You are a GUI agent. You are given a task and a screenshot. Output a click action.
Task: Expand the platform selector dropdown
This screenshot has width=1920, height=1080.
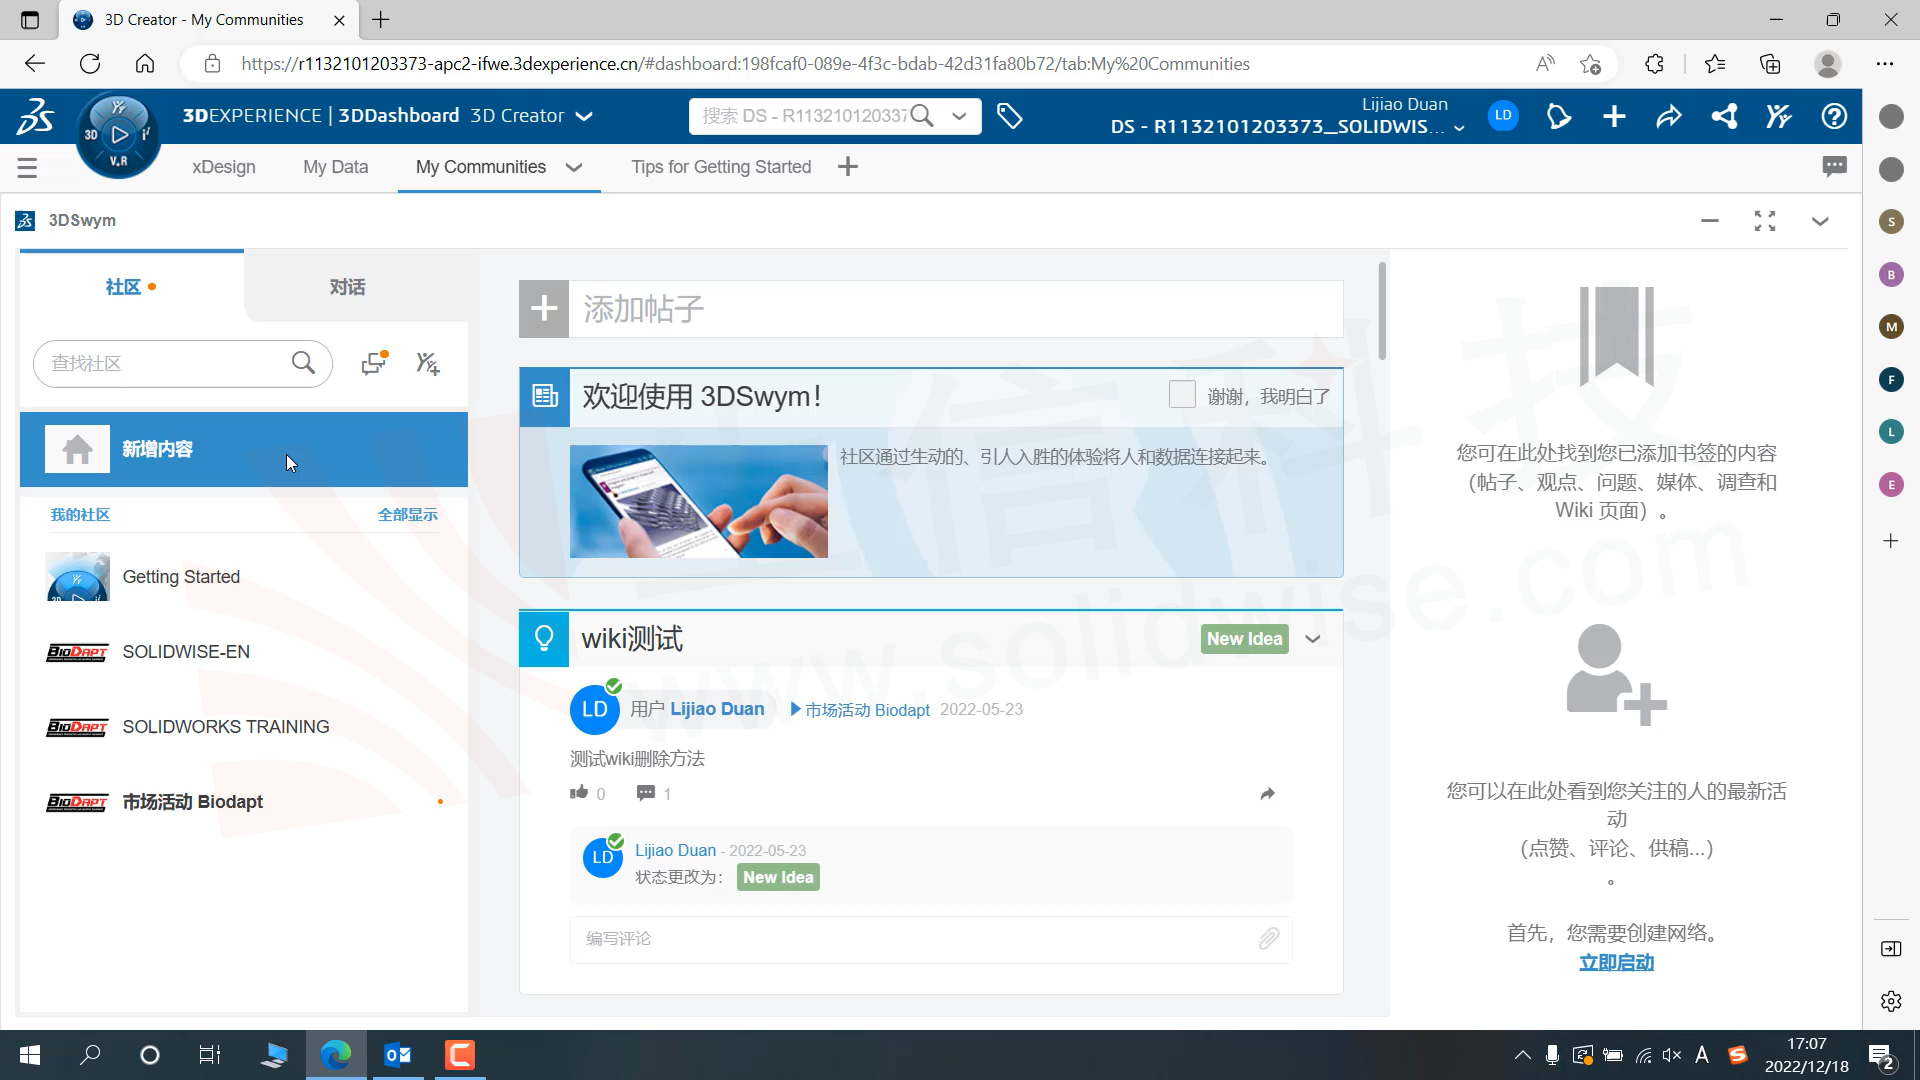1459,128
